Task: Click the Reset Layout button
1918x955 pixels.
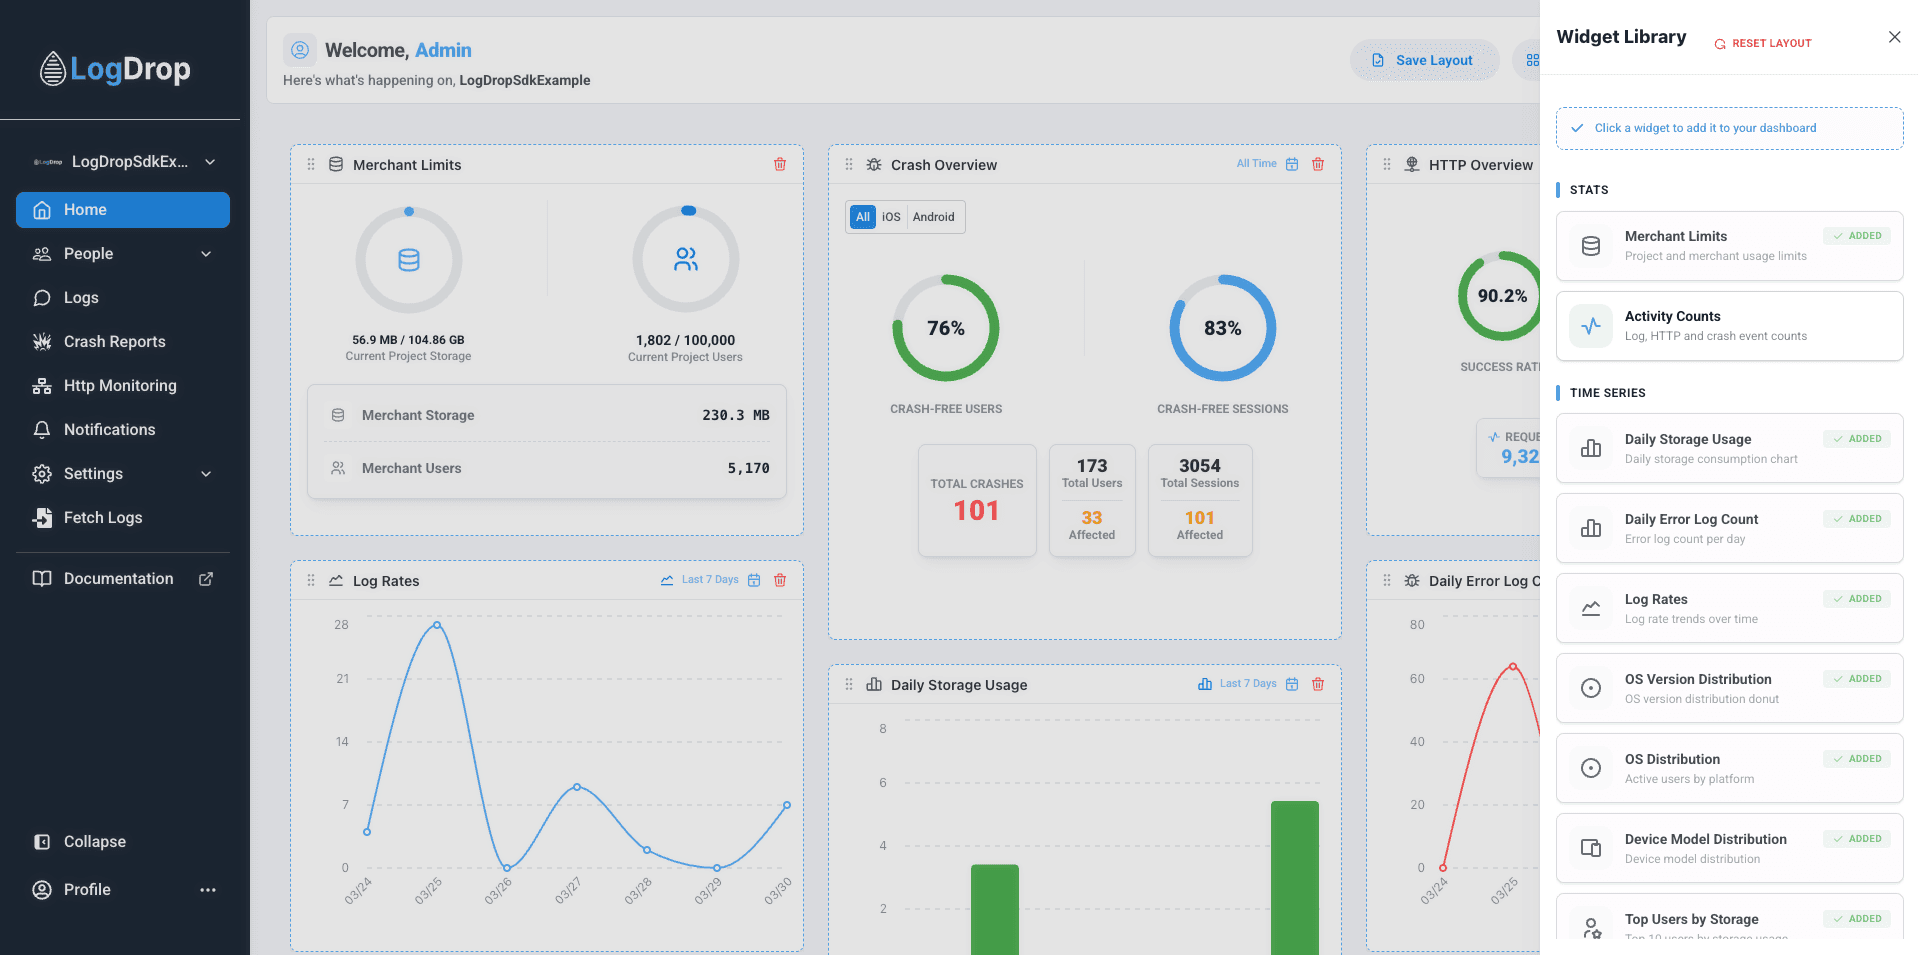Action: [1763, 43]
